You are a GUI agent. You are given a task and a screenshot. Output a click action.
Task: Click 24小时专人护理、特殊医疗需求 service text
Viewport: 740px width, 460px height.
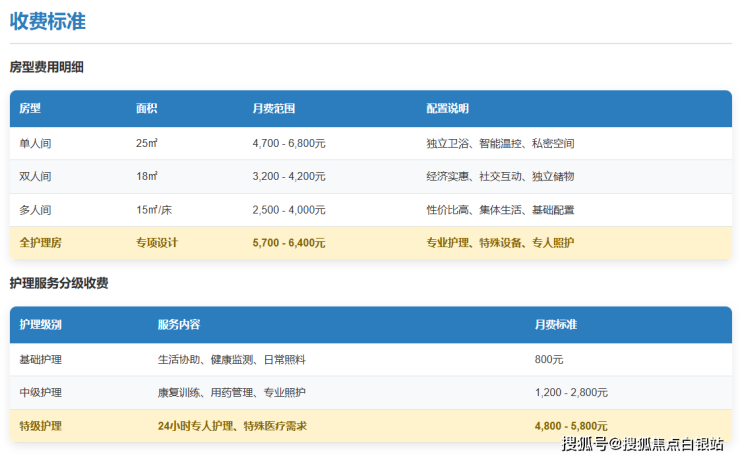pos(232,426)
